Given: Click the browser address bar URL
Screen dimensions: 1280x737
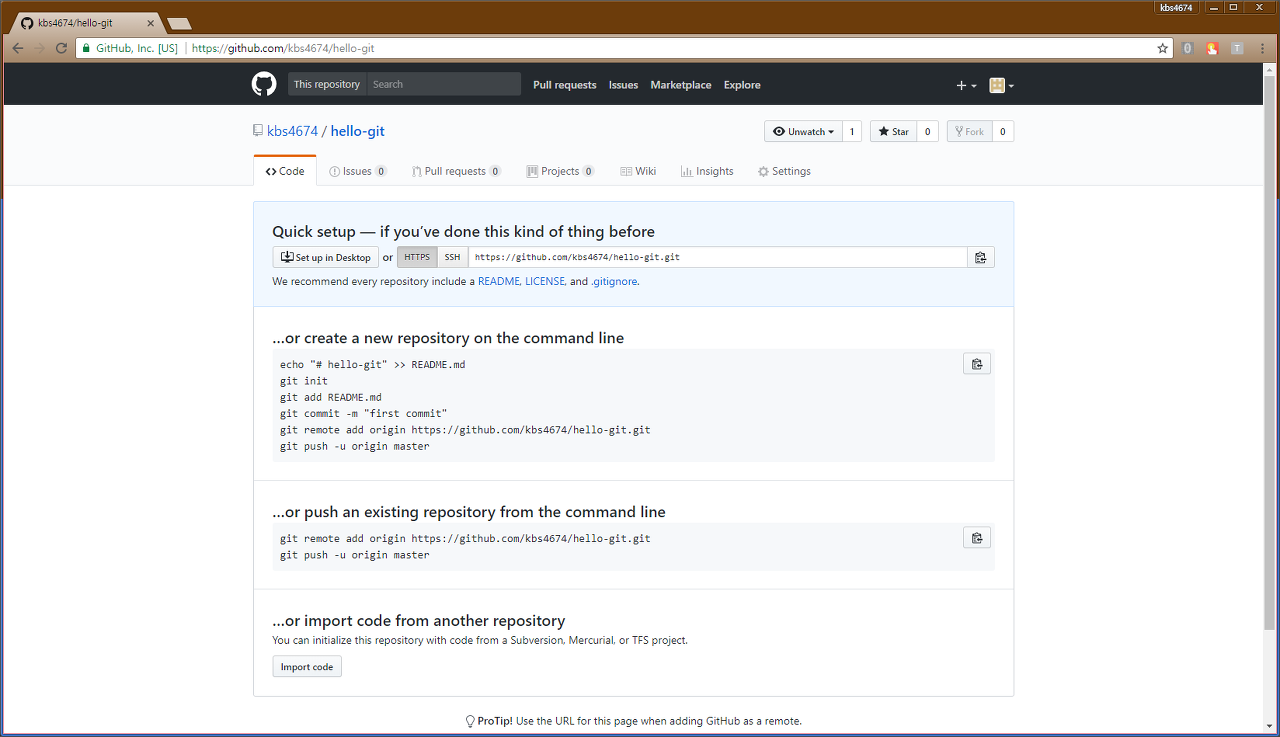Looking at the screenshot, I should tap(283, 48).
